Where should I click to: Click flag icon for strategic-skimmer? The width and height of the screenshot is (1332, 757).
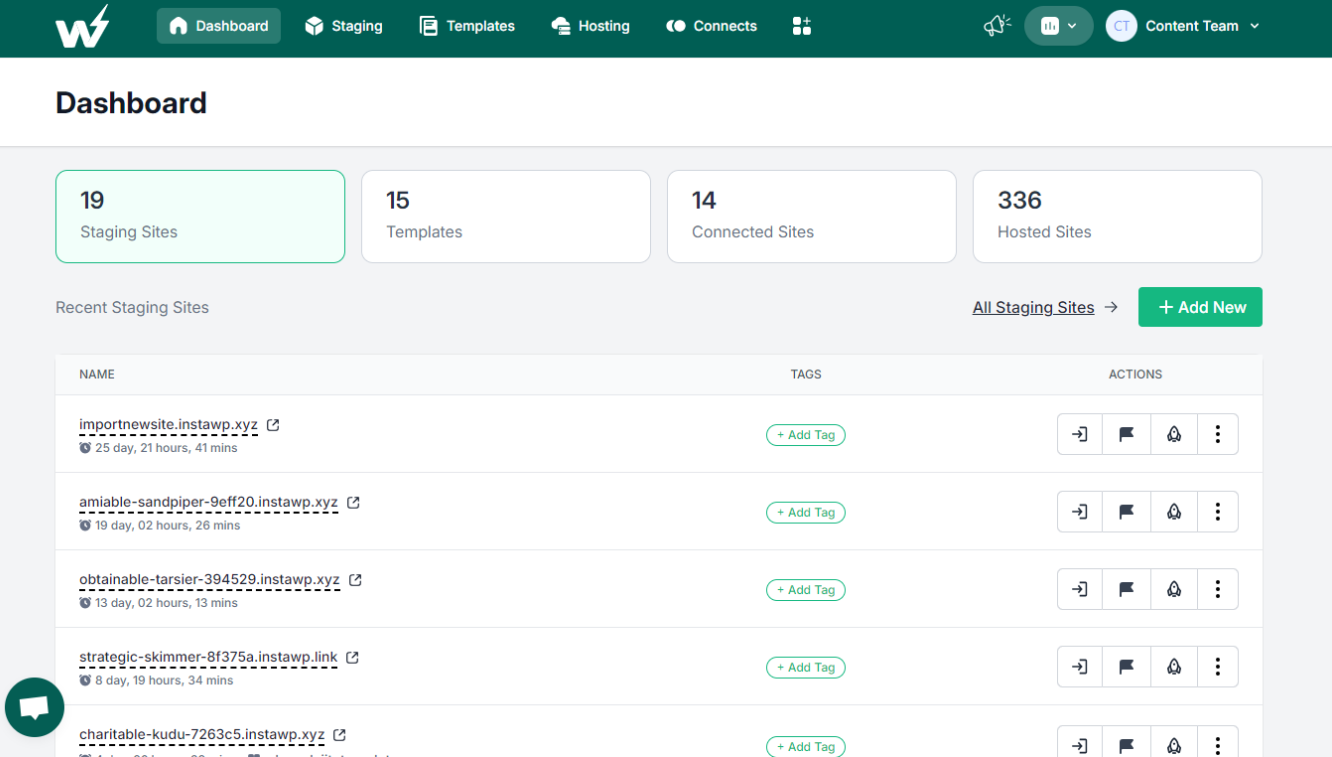coord(1127,666)
